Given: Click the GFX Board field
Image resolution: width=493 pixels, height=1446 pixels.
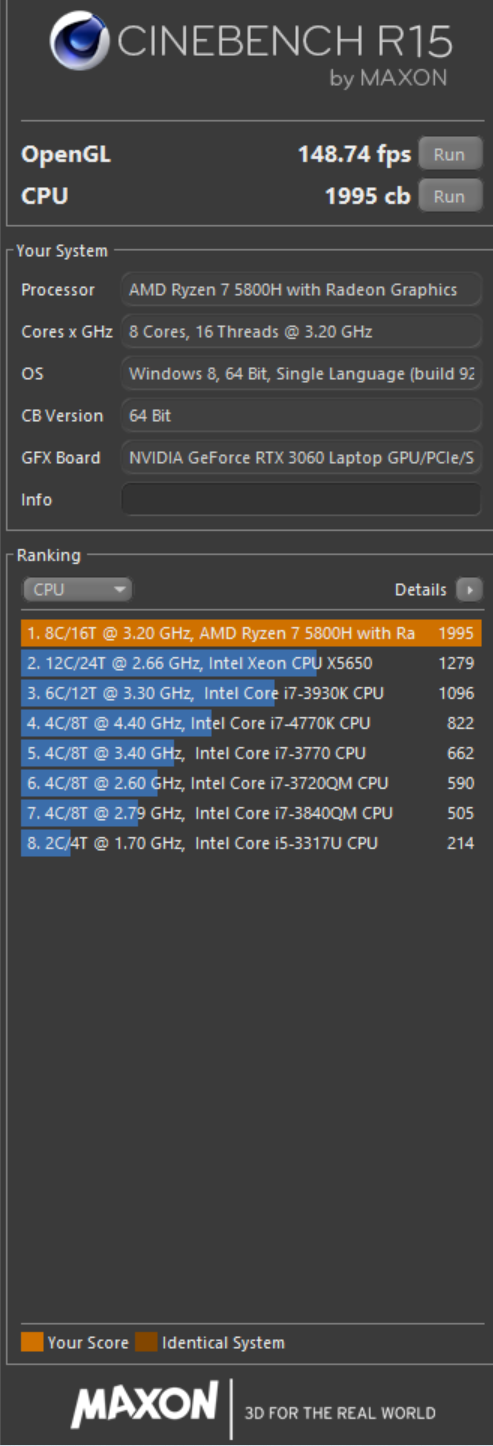Looking at the screenshot, I should click(301, 458).
